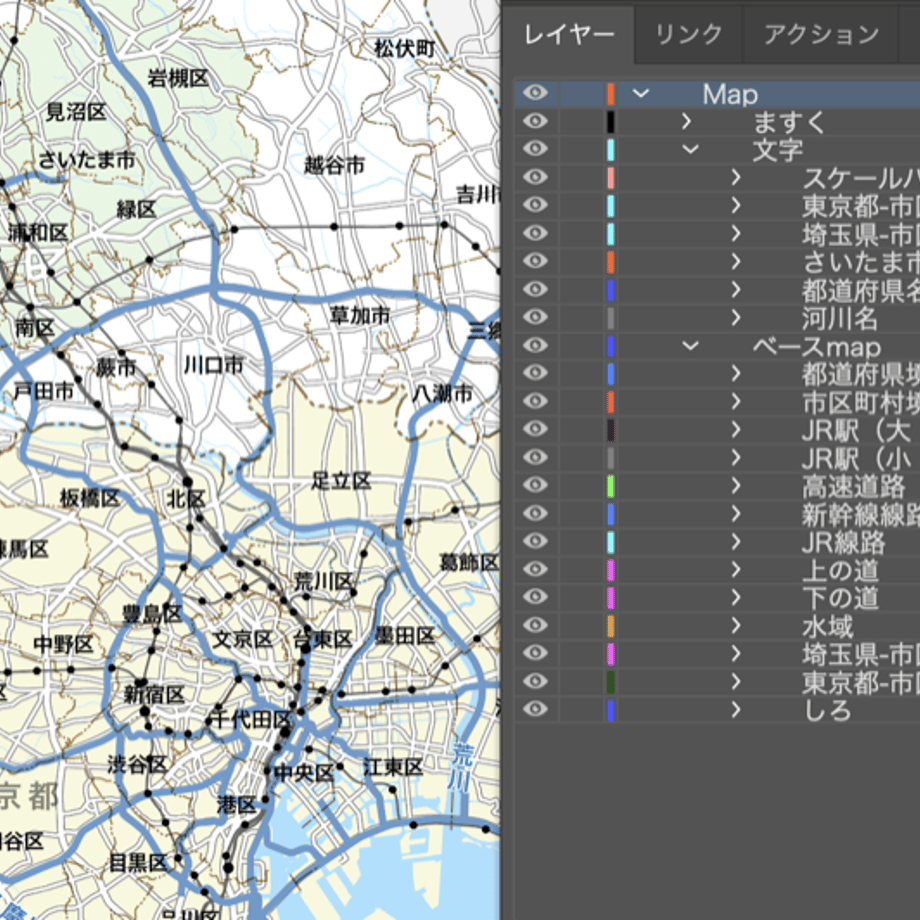The image size is (920, 920).
Task: Toggle visibility of the 高速道路 layer
Action: 535,485
